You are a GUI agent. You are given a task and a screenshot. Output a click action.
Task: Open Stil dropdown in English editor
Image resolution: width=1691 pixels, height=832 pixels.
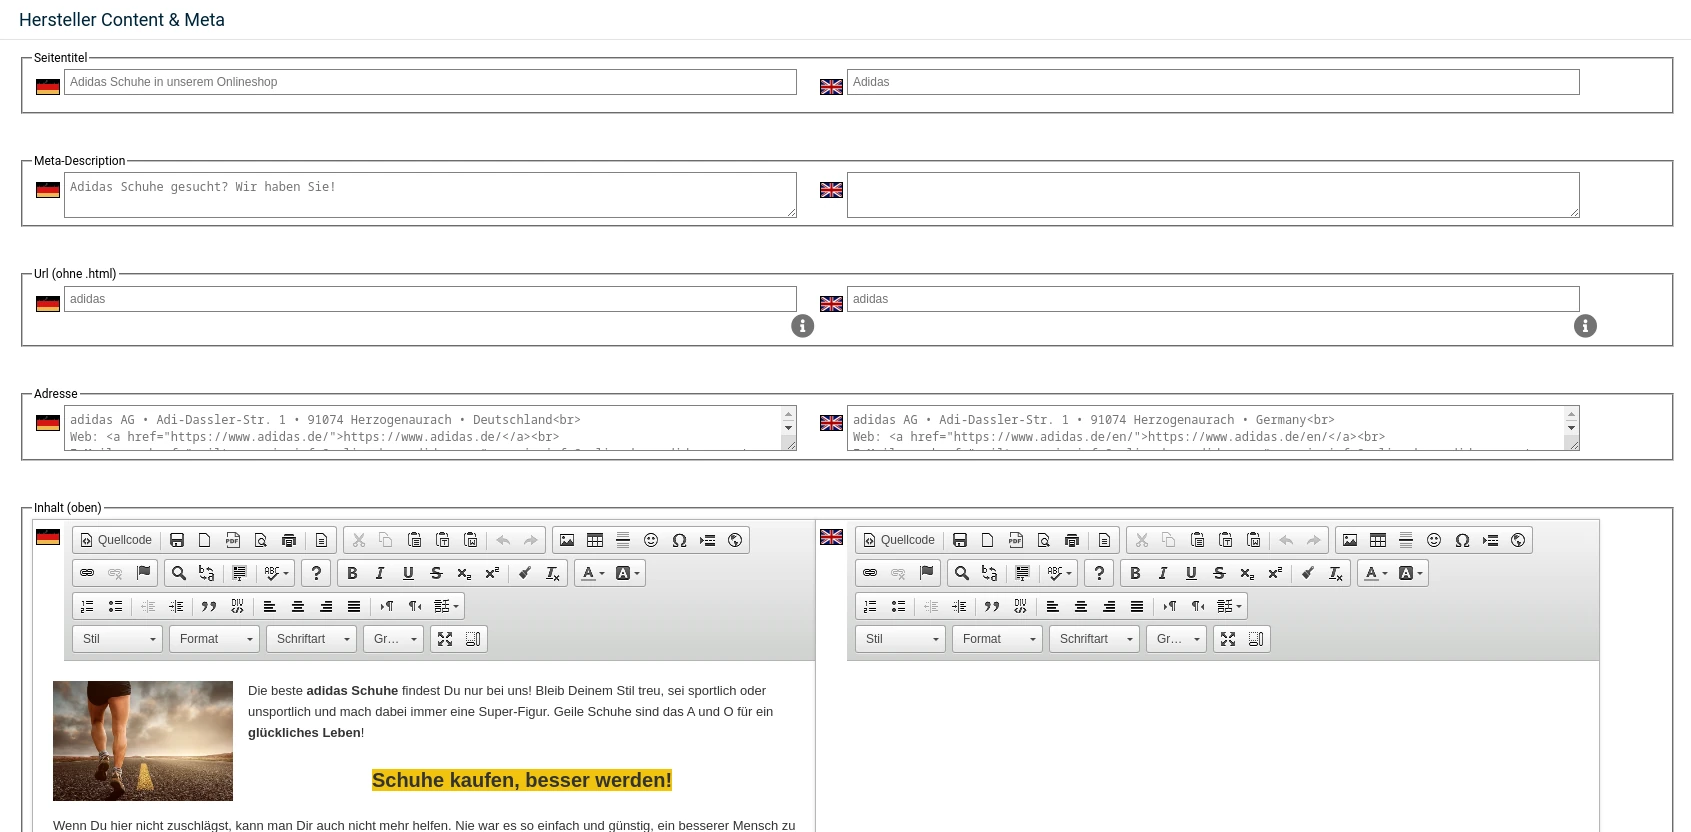pos(900,639)
